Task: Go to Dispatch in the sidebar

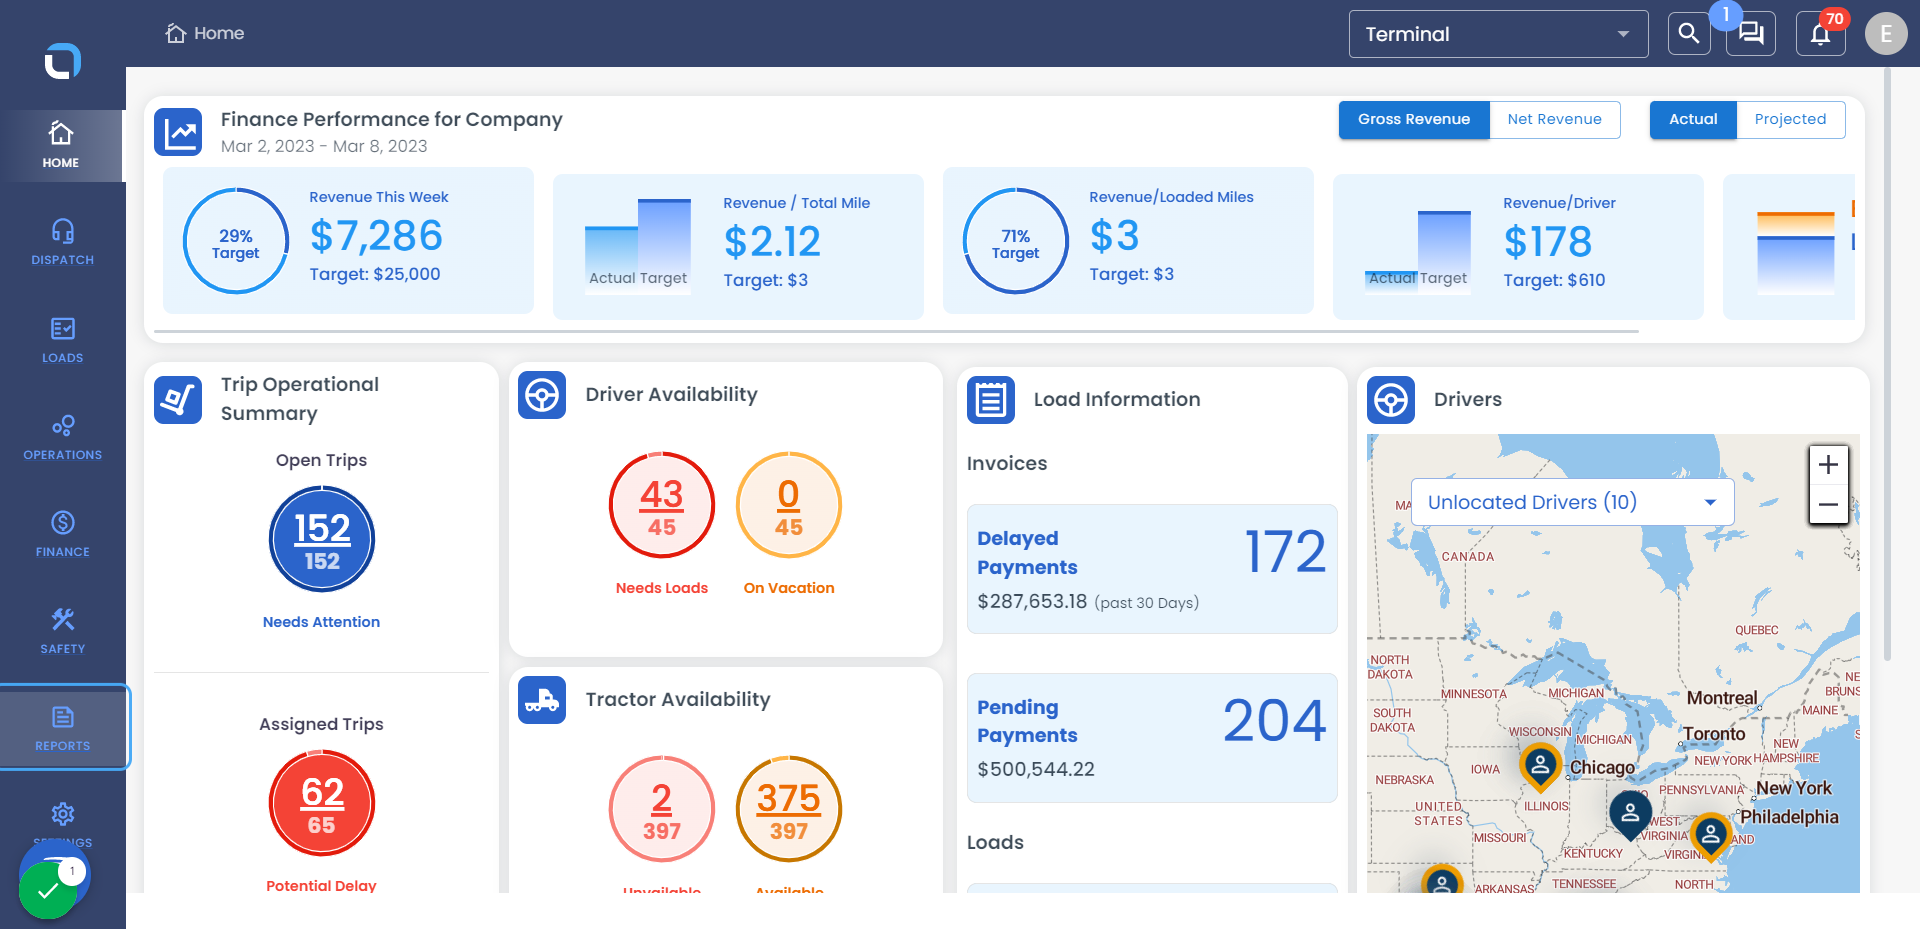Action: click(62, 242)
